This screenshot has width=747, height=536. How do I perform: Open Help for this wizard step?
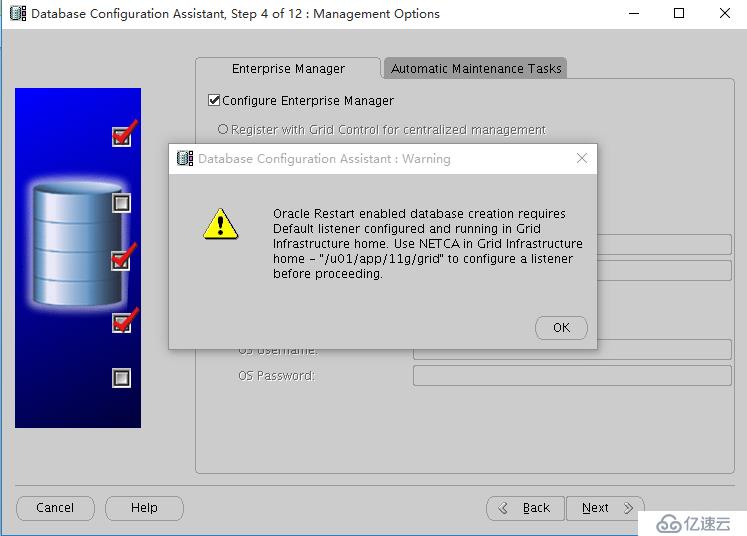(x=144, y=508)
